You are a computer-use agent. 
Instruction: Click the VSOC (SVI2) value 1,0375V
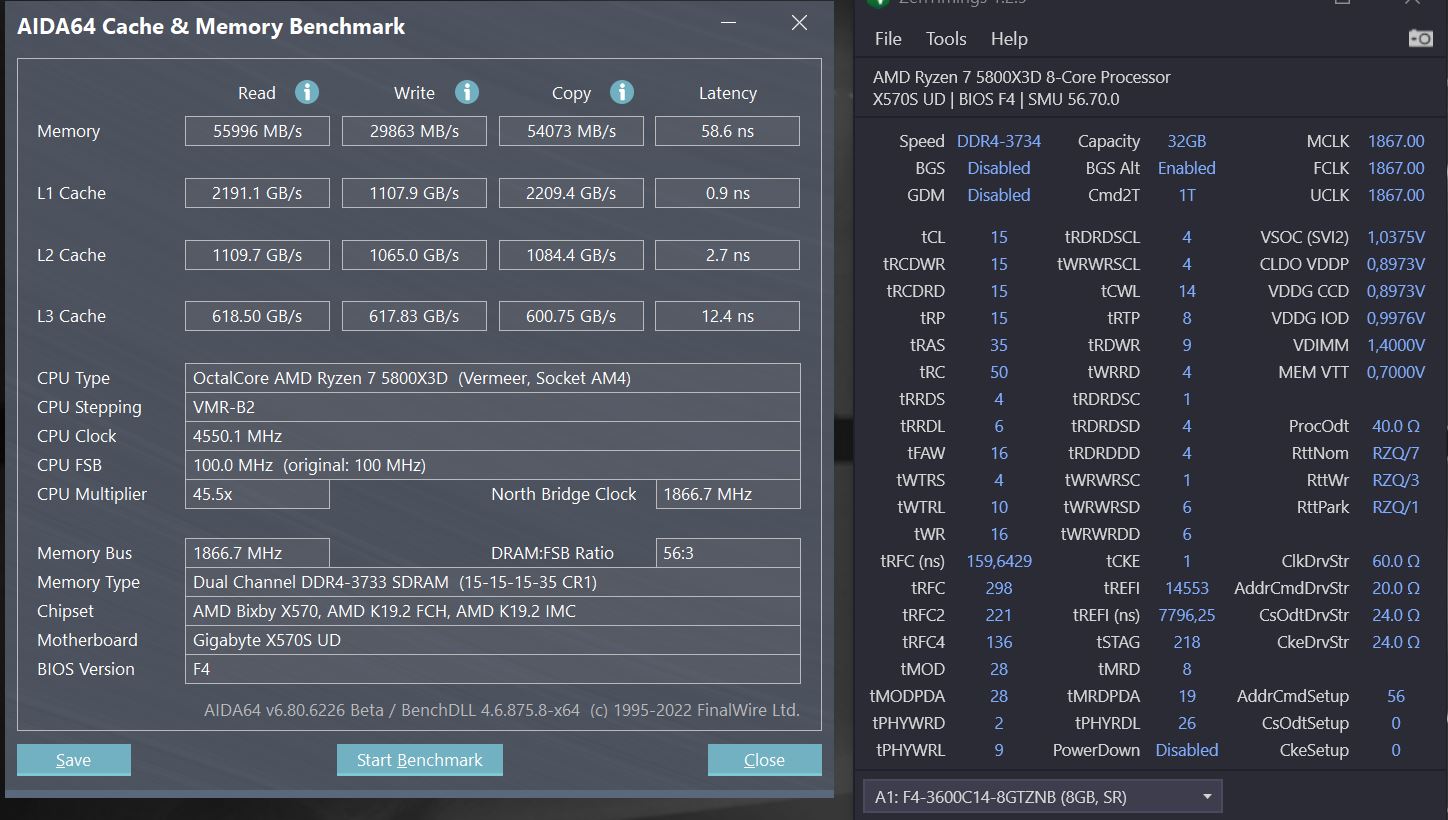[x=1396, y=237]
